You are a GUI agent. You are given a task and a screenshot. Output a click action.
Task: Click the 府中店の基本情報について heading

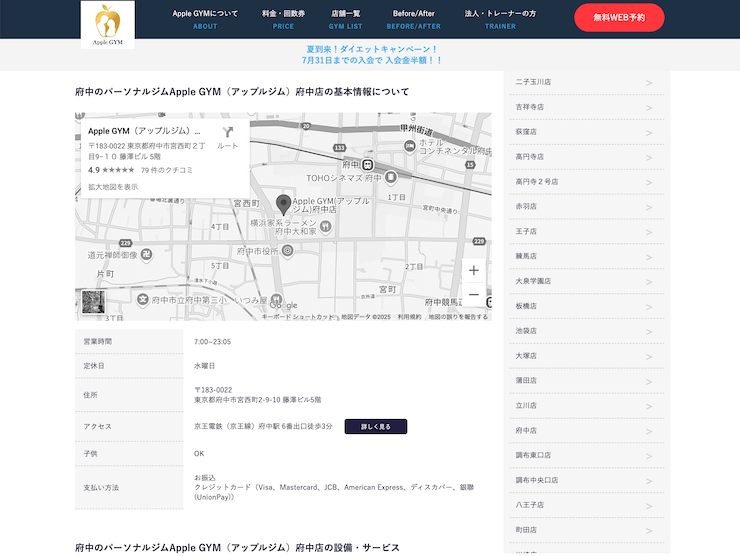242,92
